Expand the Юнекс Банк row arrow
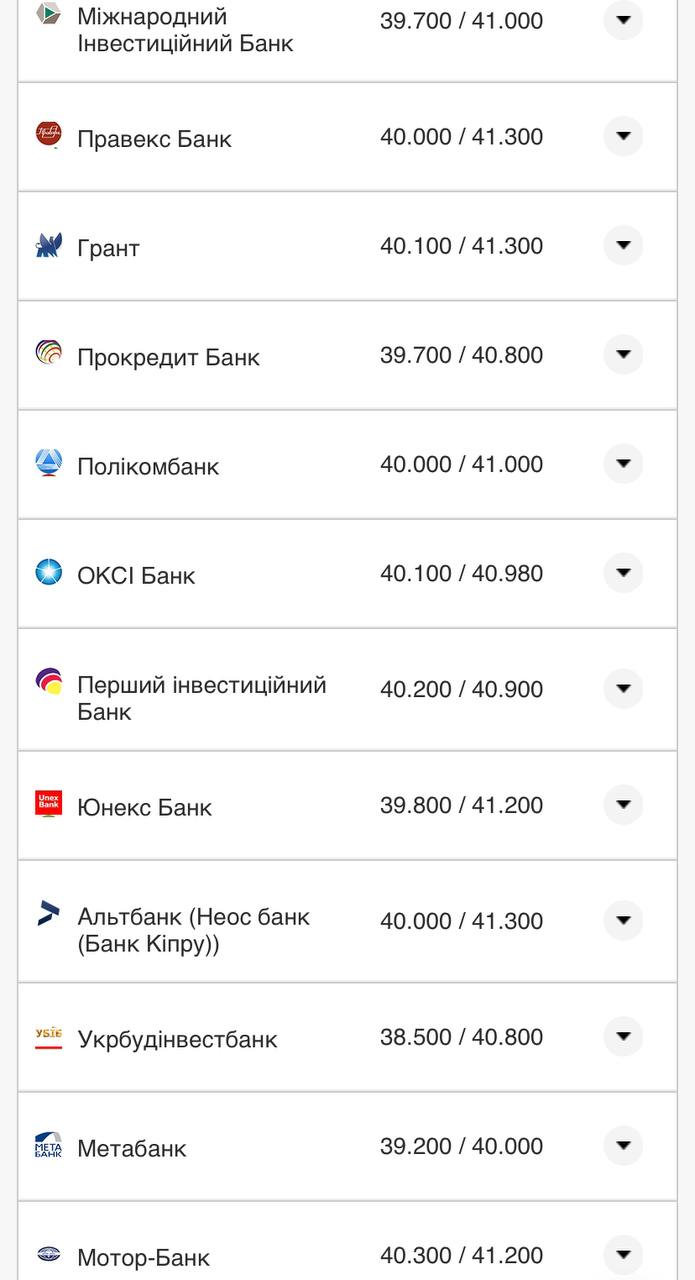This screenshot has width=695, height=1280. [x=623, y=804]
